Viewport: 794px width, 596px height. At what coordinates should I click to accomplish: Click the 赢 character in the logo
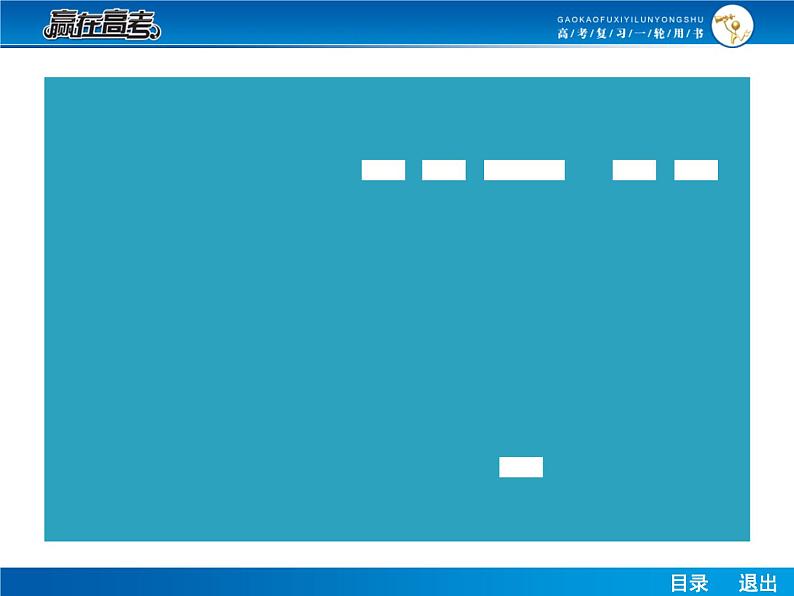[x=60, y=26]
